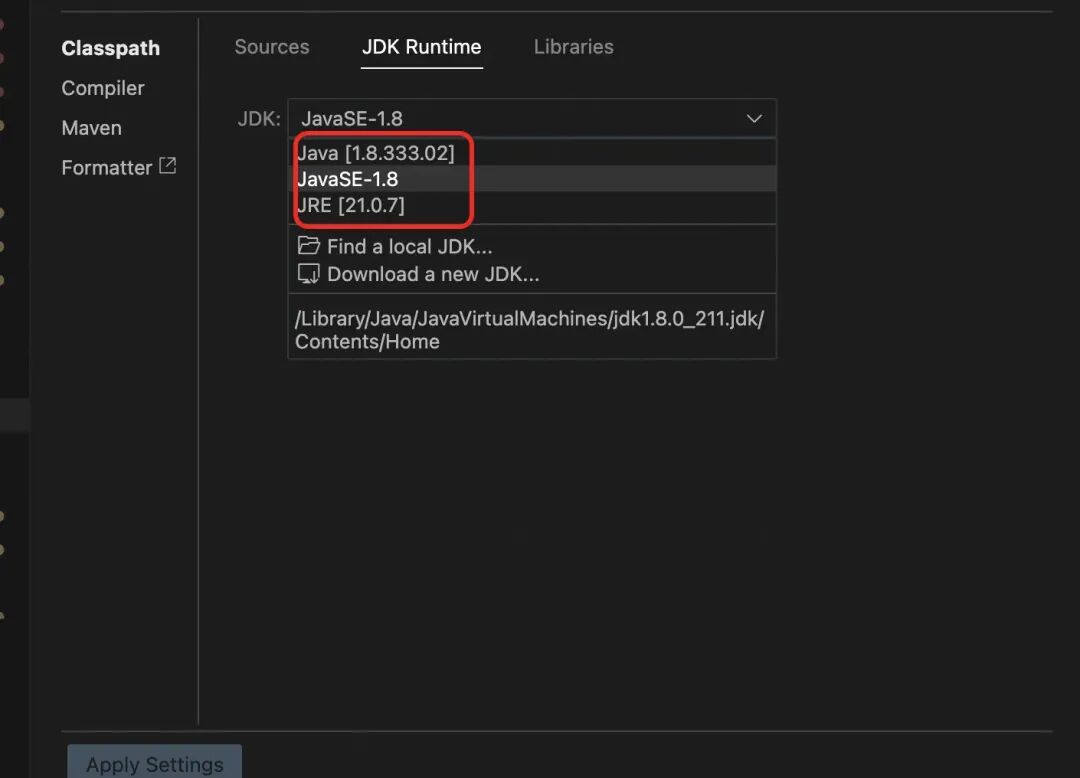The height and width of the screenshot is (778, 1080).
Task: Click the download icon beside Download a new JDK
Action: point(308,274)
